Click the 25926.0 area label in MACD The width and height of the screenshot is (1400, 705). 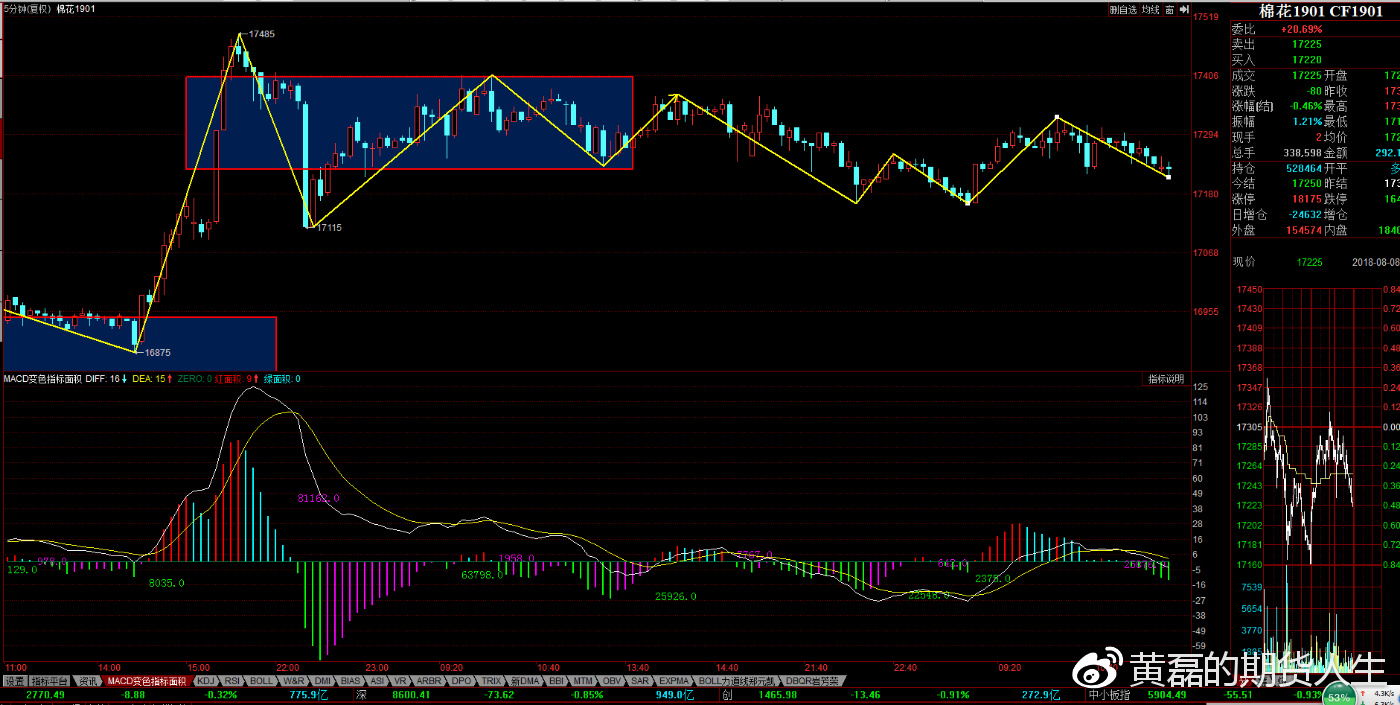pyautogui.click(x=676, y=596)
